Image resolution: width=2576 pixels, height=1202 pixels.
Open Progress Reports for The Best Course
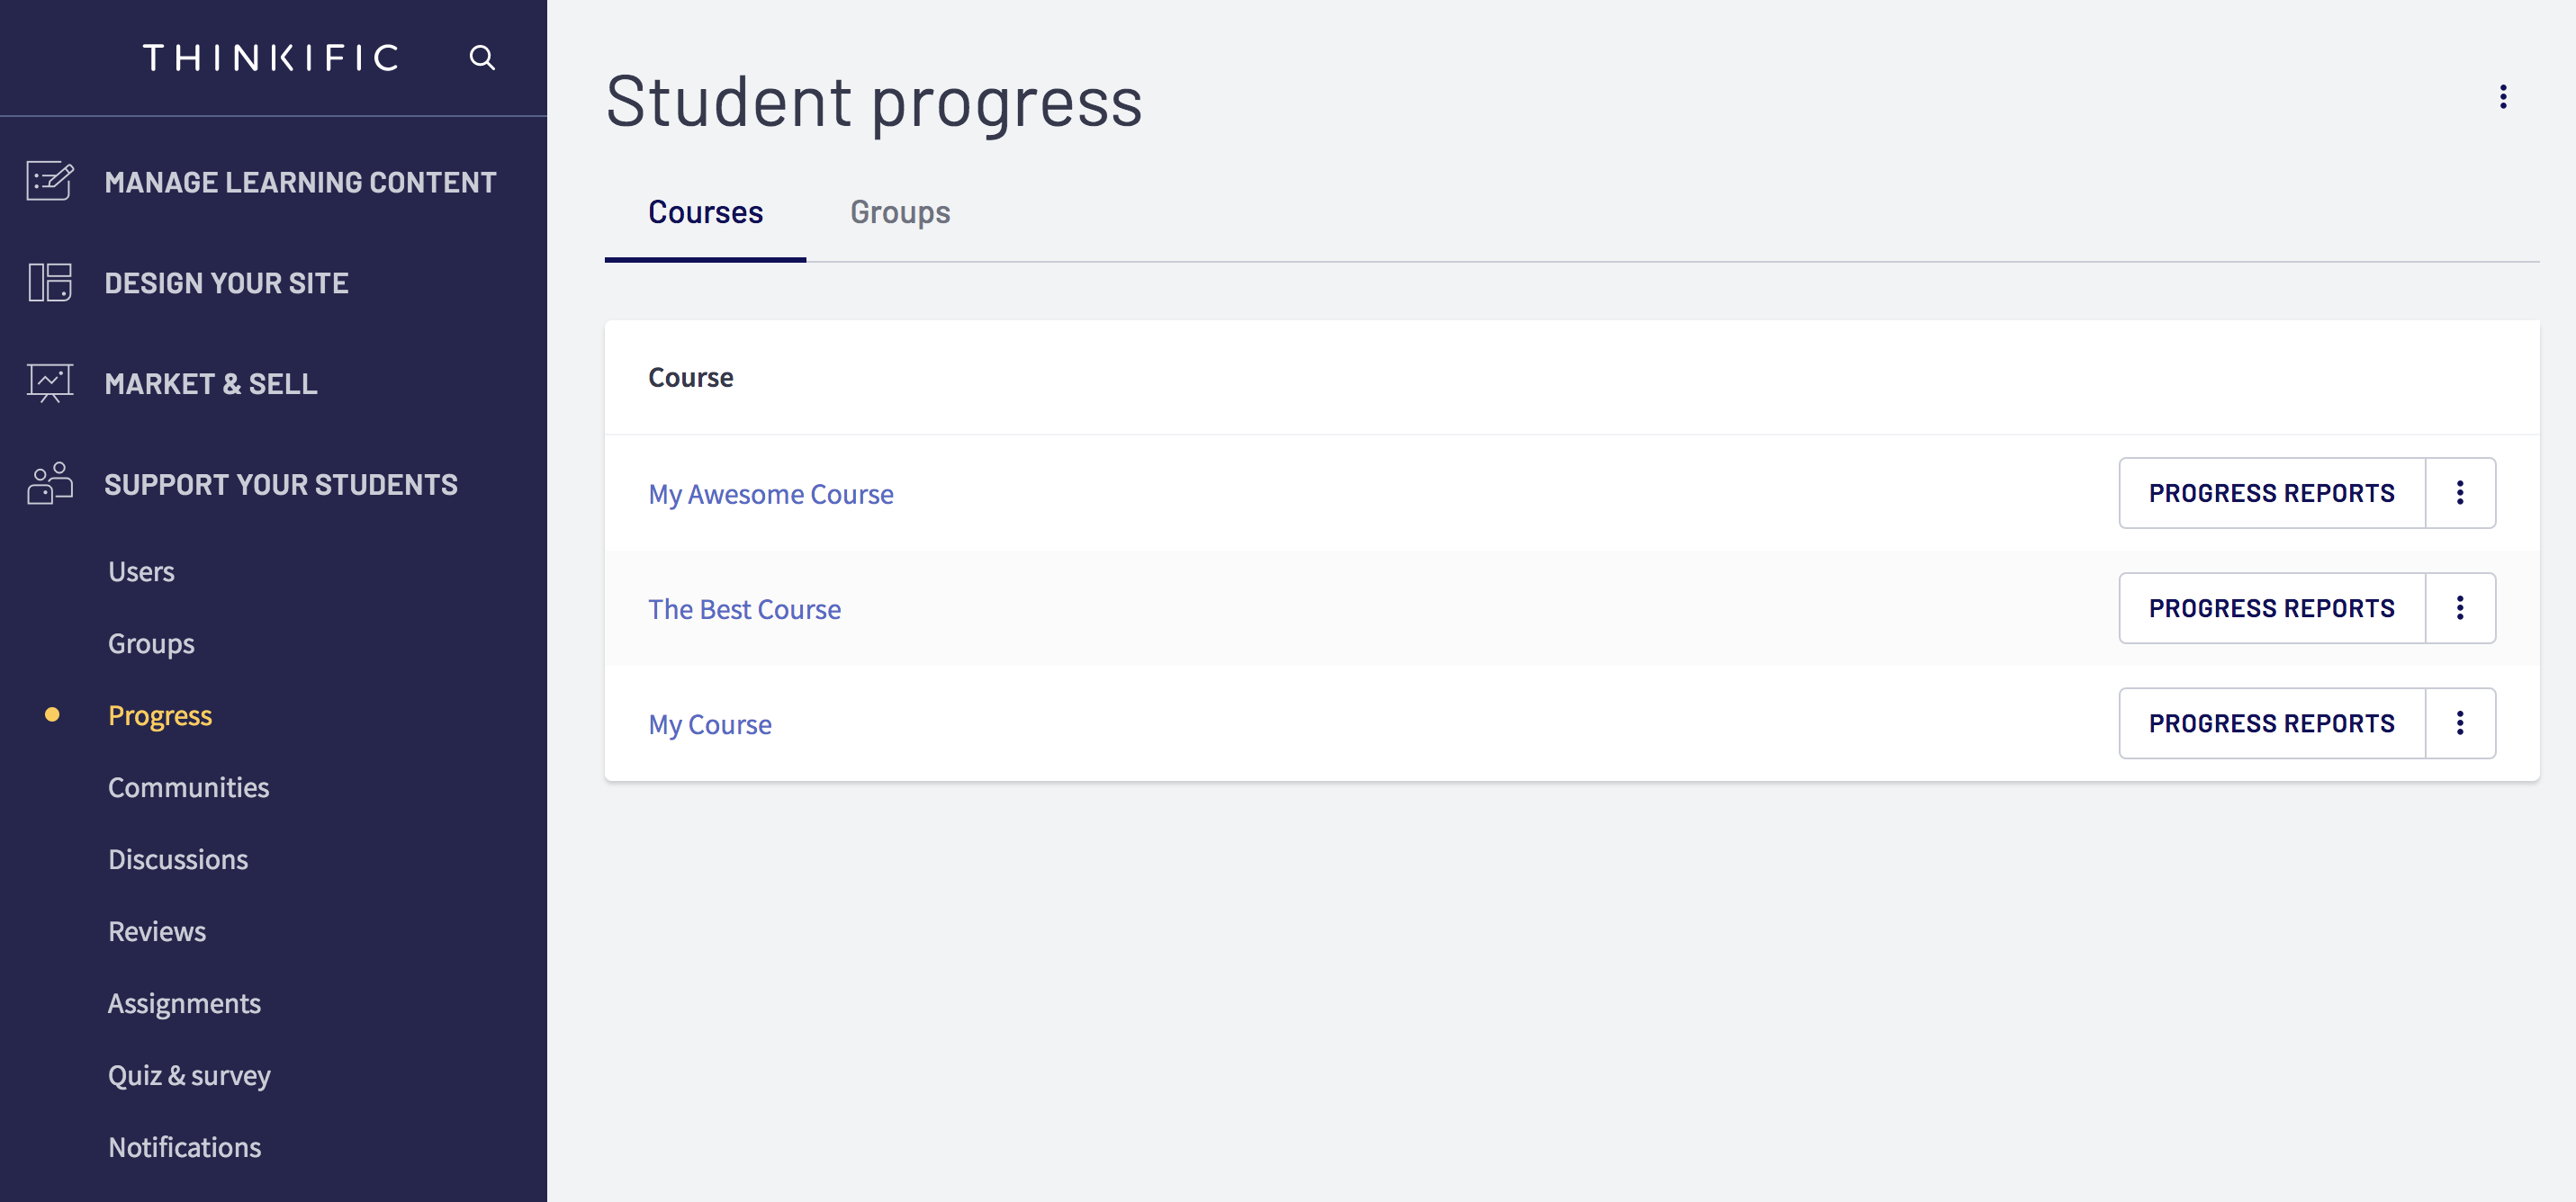coord(2272,608)
